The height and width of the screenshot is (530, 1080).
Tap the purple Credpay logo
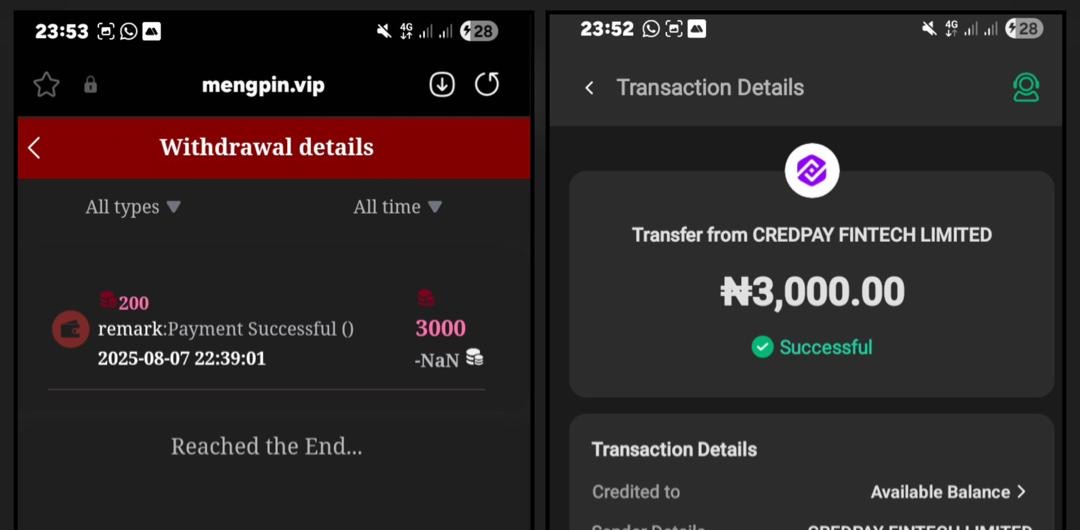812,170
